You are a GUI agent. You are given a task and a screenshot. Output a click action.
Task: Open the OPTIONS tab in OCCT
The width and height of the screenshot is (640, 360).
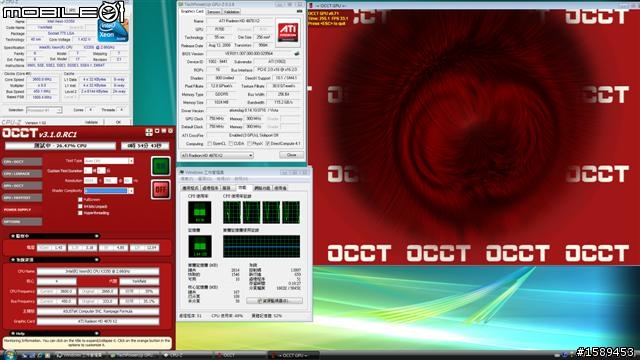(22, 222)
